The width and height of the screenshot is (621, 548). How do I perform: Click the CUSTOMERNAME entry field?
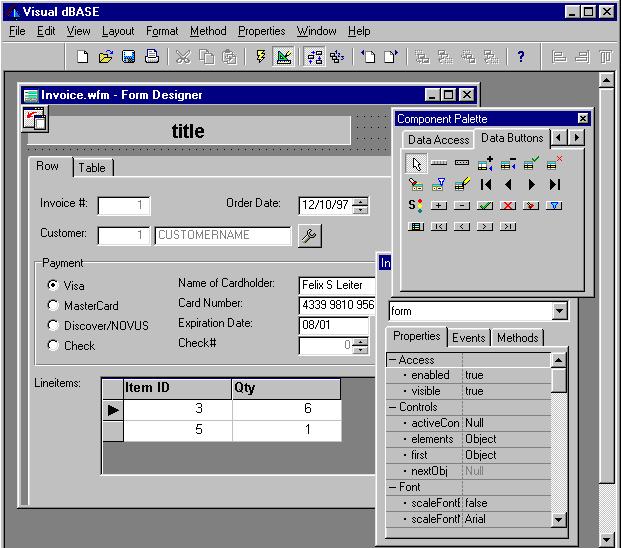[x=223, y=236]
